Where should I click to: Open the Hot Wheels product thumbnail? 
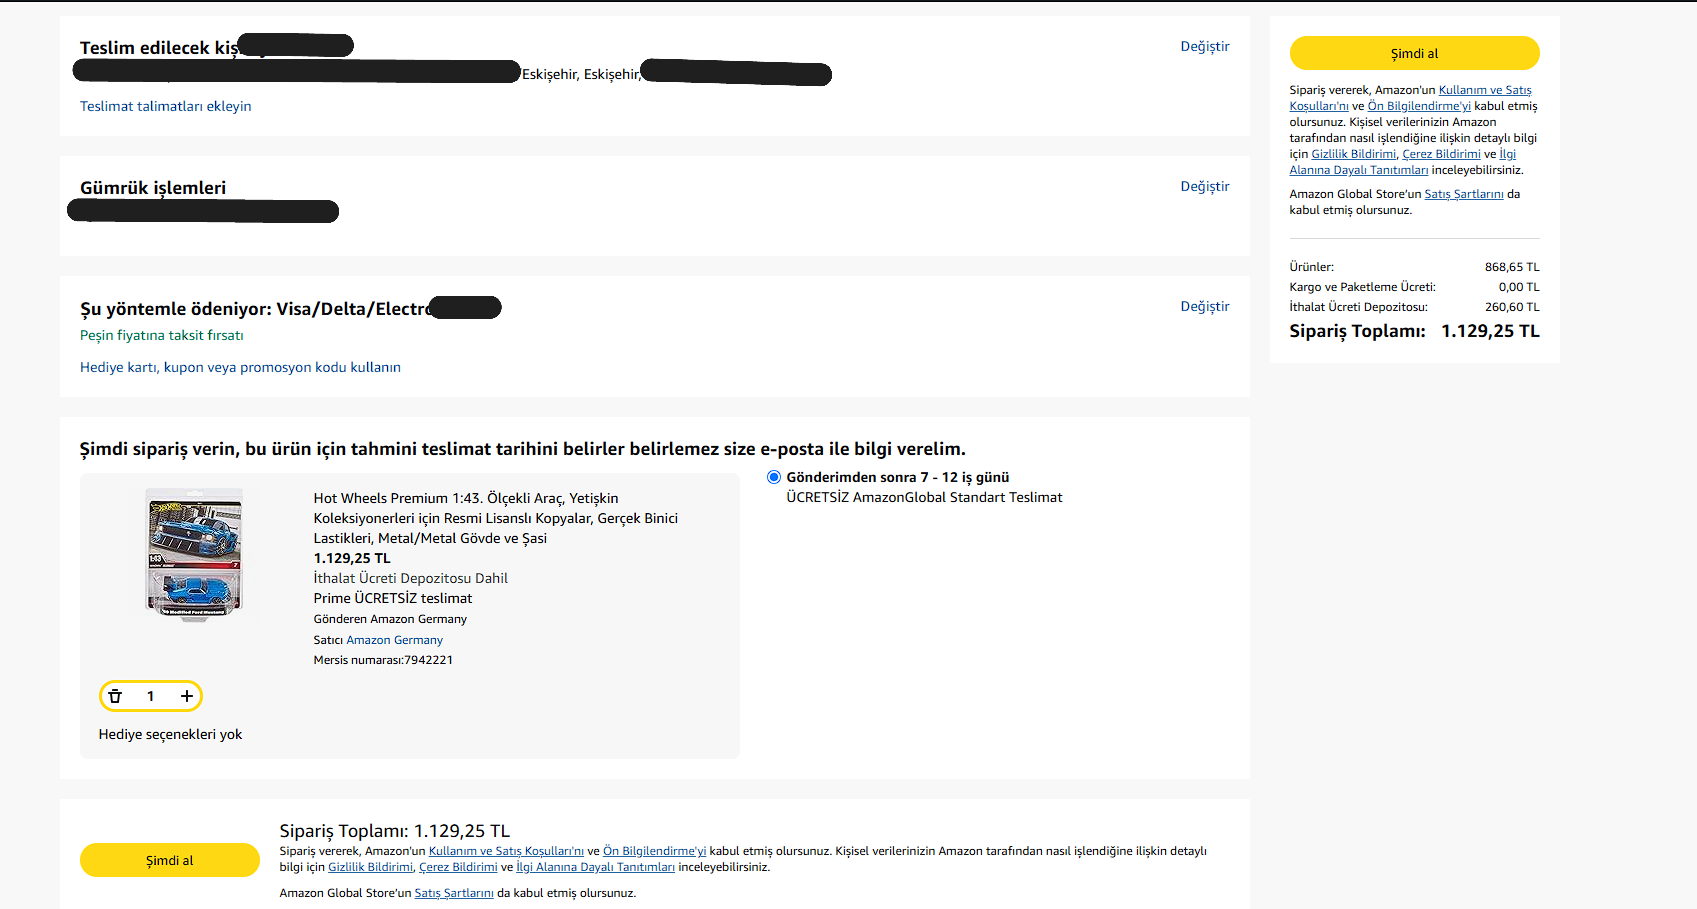pyautogui.click(x=195, y=555)
